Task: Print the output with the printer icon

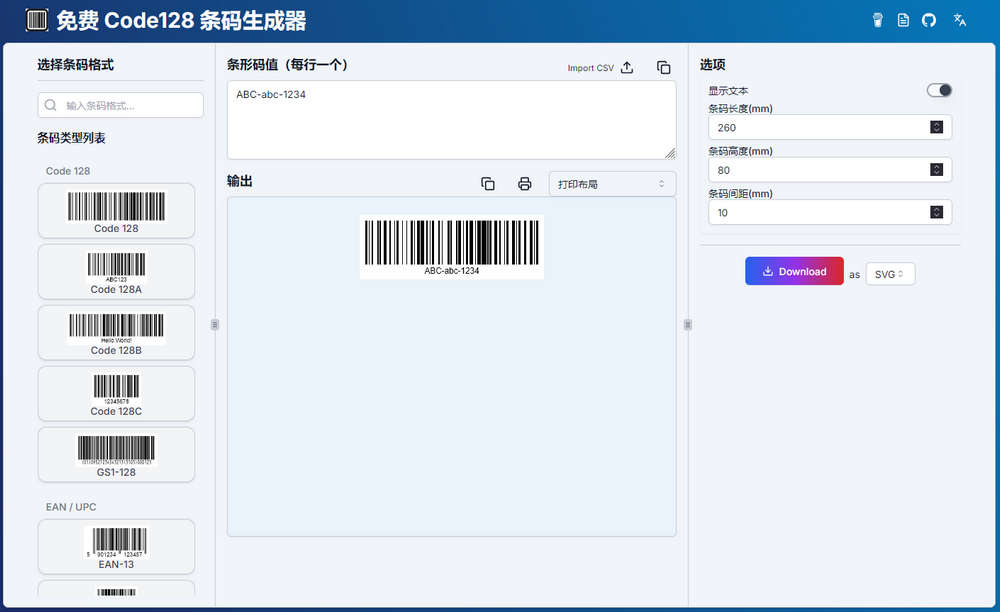Action: tap(525, 184)
